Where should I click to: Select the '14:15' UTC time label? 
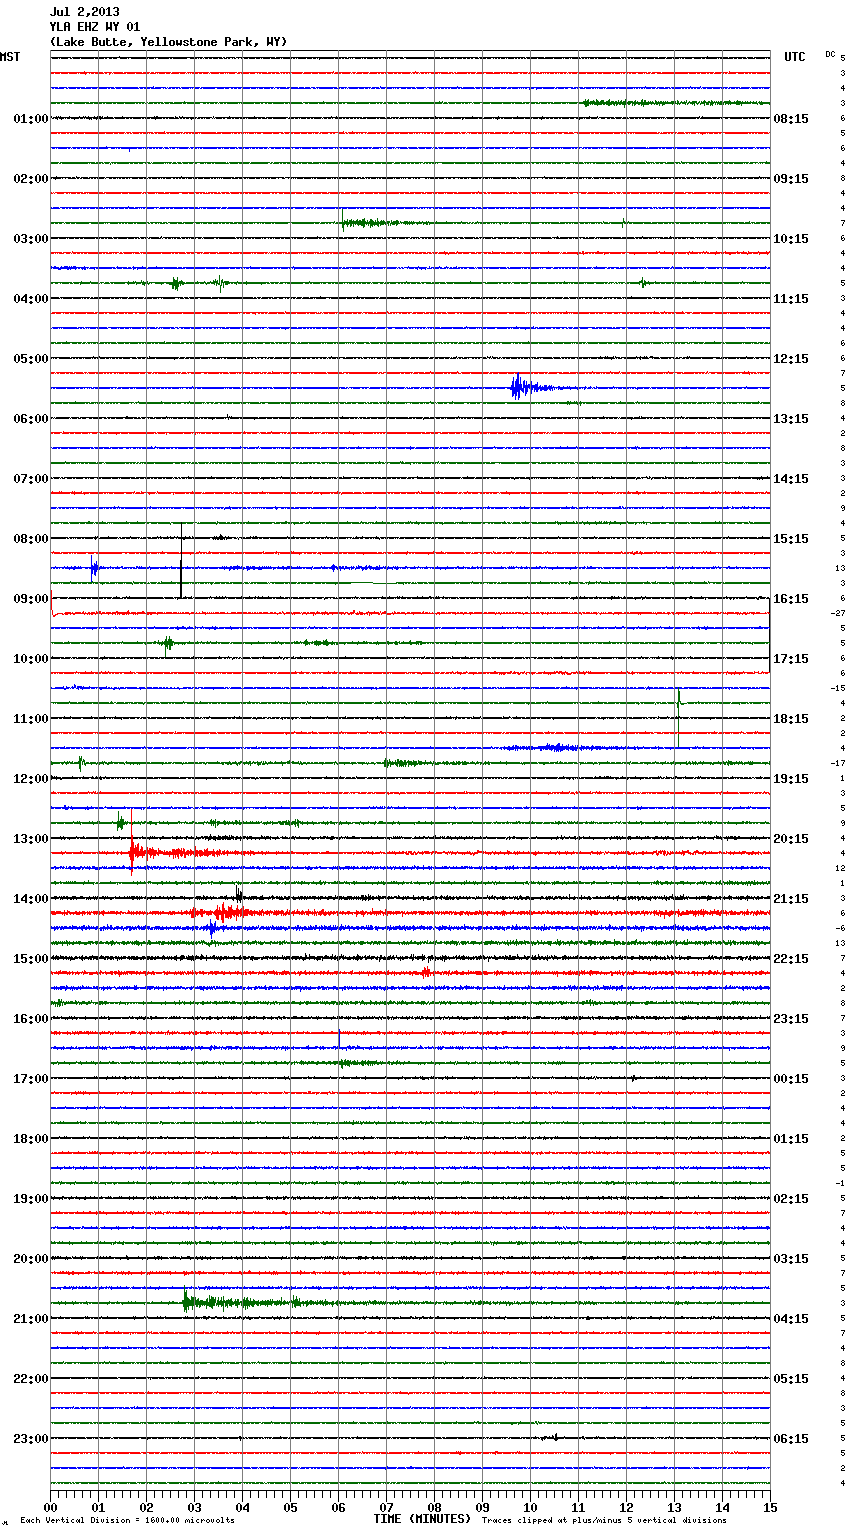[791, 479]
